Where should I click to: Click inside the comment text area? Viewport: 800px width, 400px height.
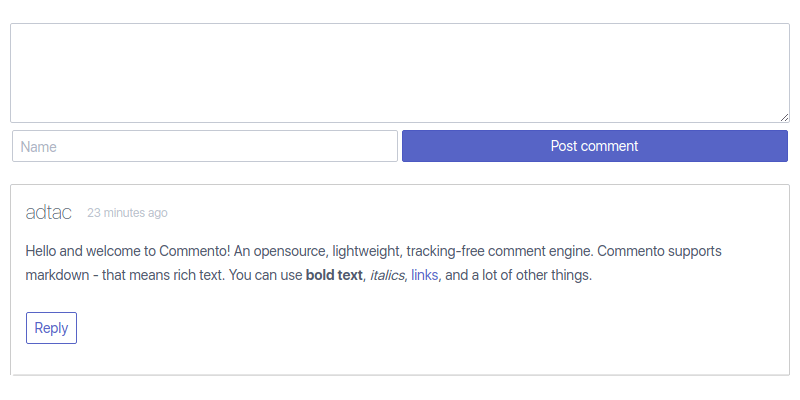tap(400, 73)
